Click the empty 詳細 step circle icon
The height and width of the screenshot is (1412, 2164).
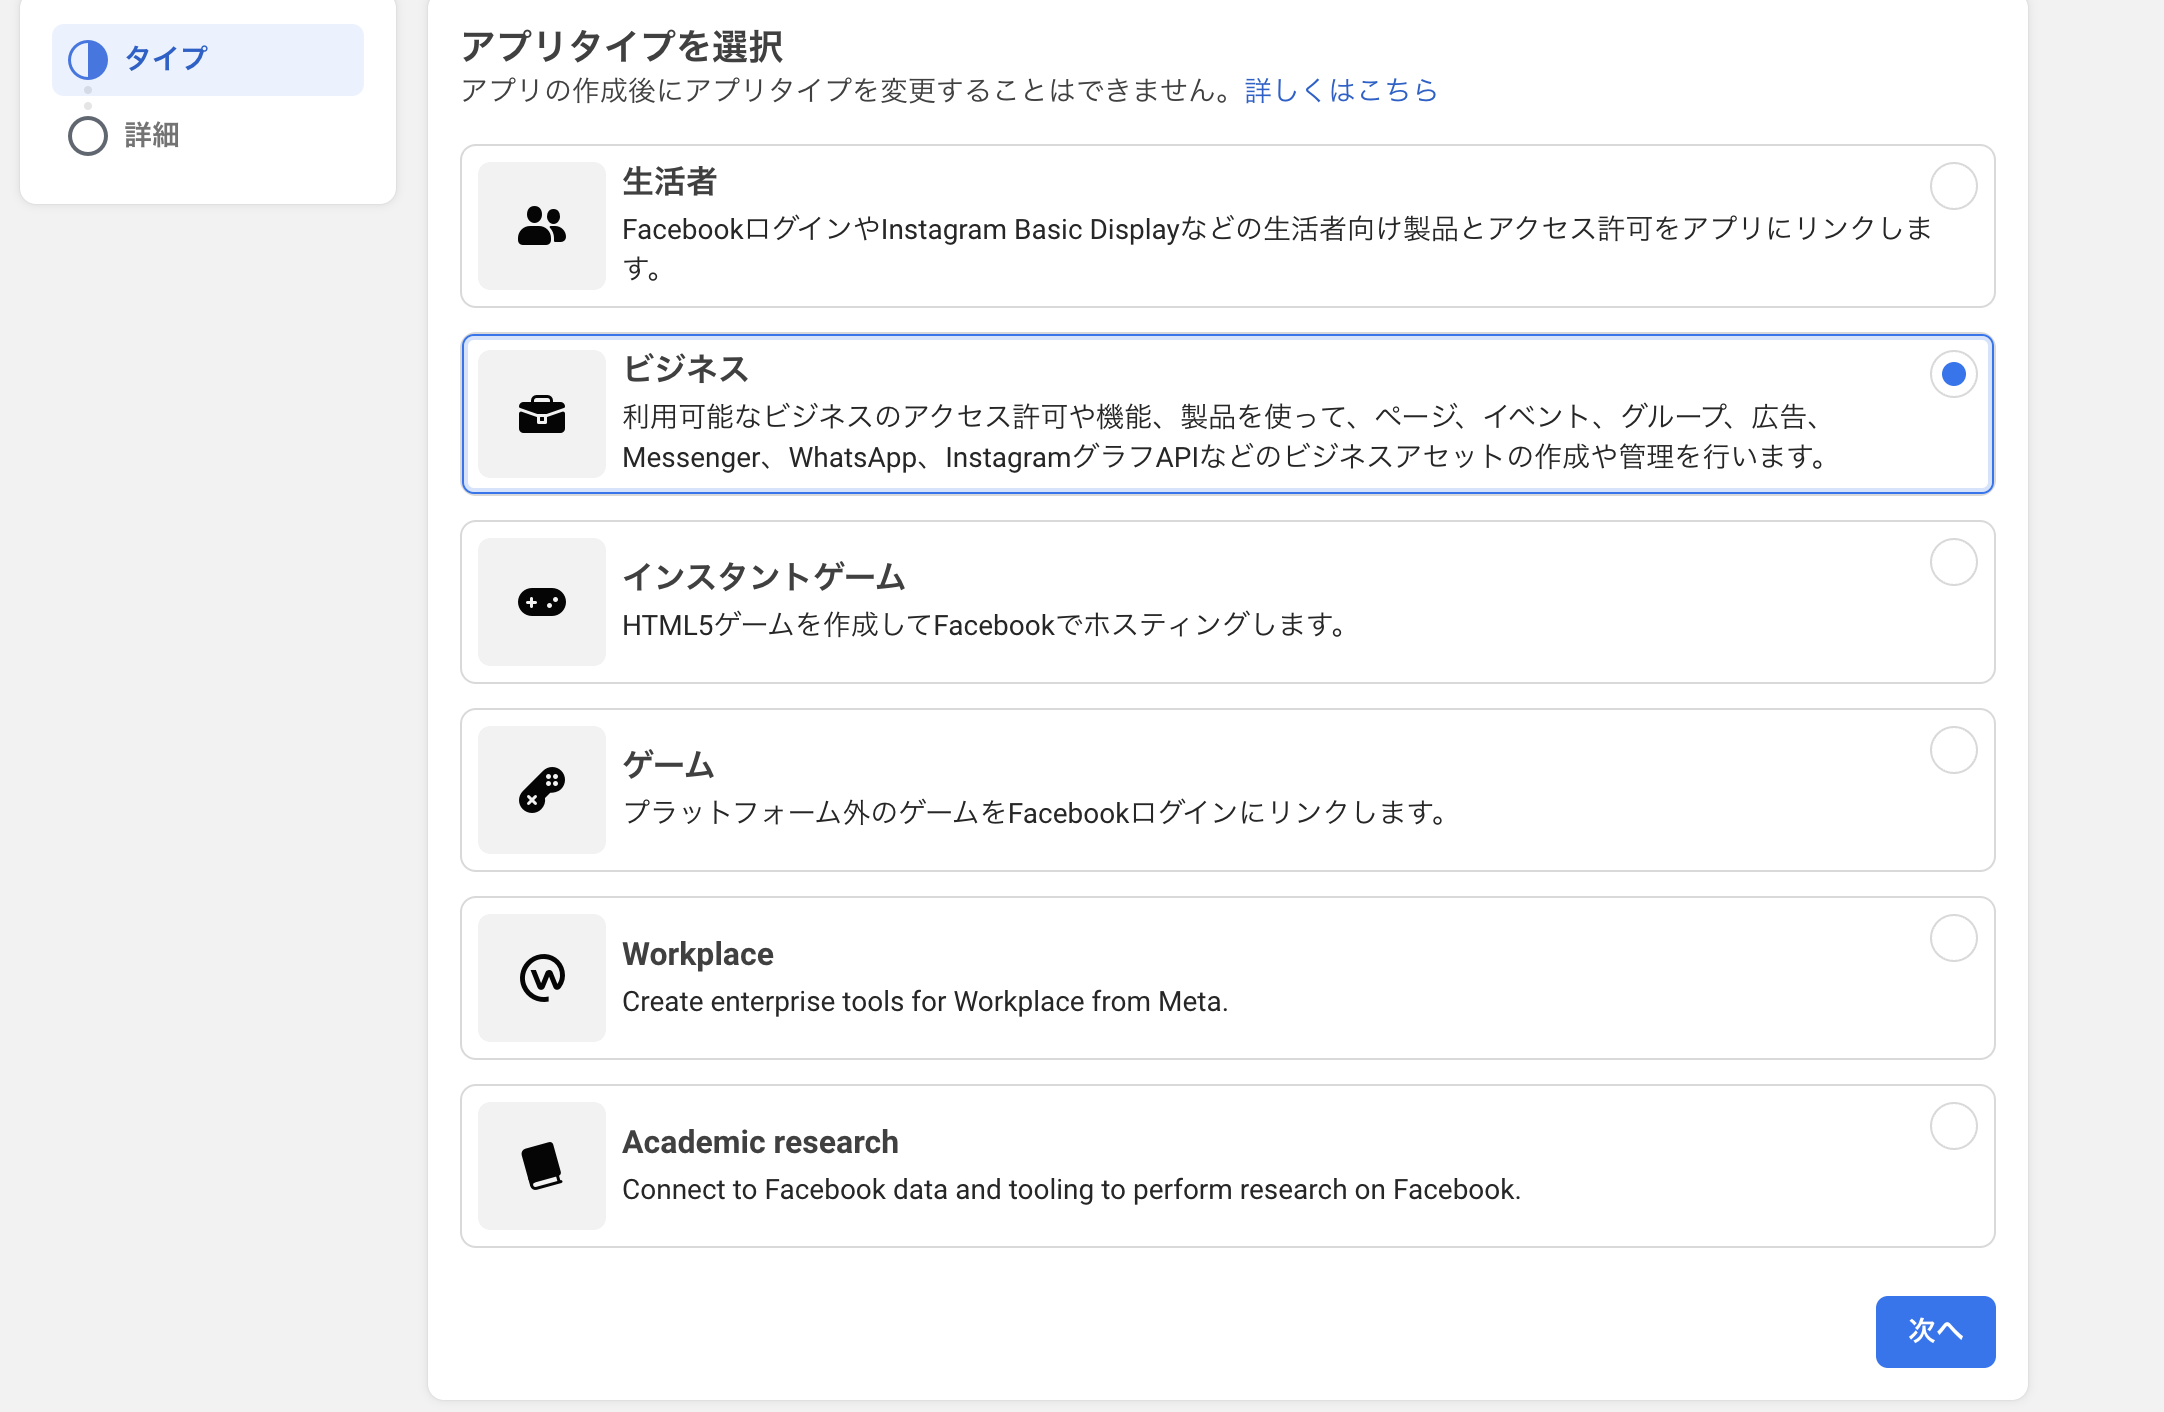[x=88, y=135]
